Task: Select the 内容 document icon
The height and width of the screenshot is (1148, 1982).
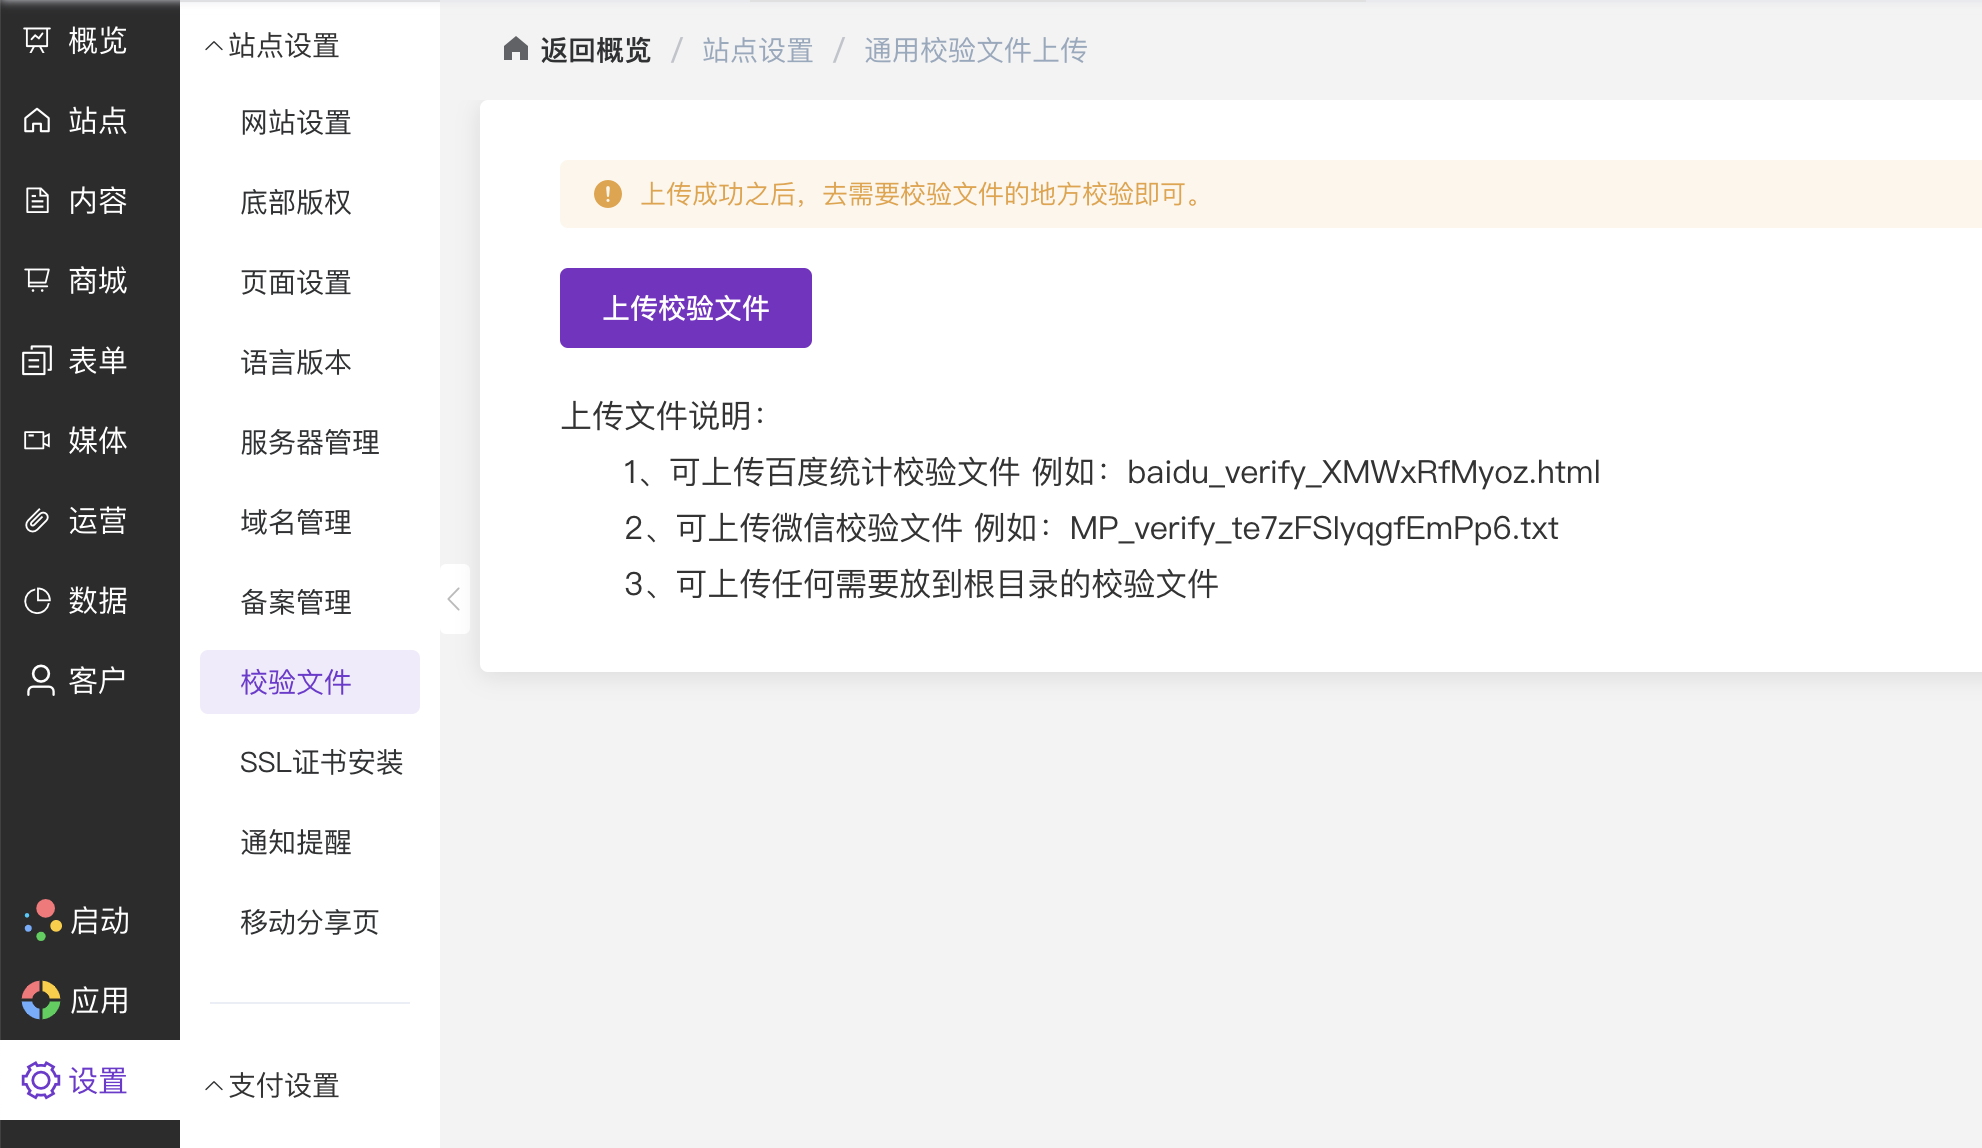Action: 37,201
